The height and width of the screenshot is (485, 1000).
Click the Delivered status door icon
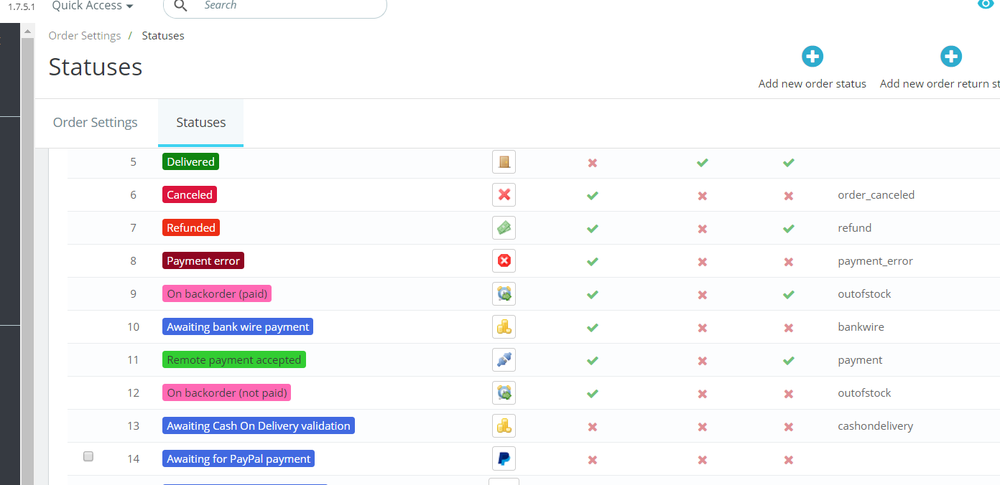pyautogui.click(x=504, y=162)
